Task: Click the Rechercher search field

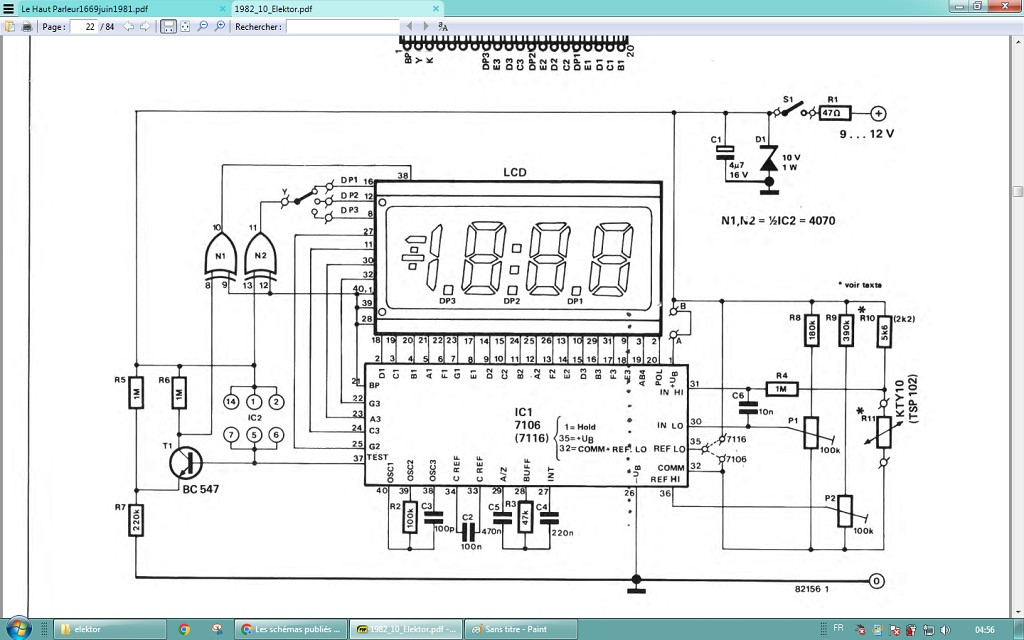Action: point(342,27)
